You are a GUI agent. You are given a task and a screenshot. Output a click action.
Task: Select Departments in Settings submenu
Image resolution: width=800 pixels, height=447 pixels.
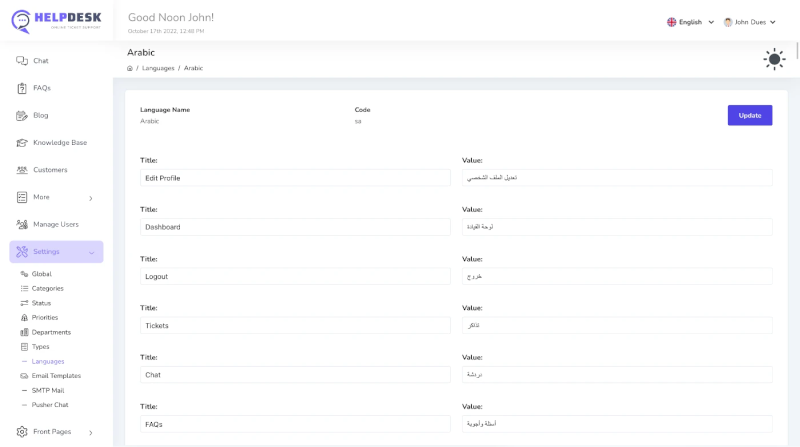point(51,332)
